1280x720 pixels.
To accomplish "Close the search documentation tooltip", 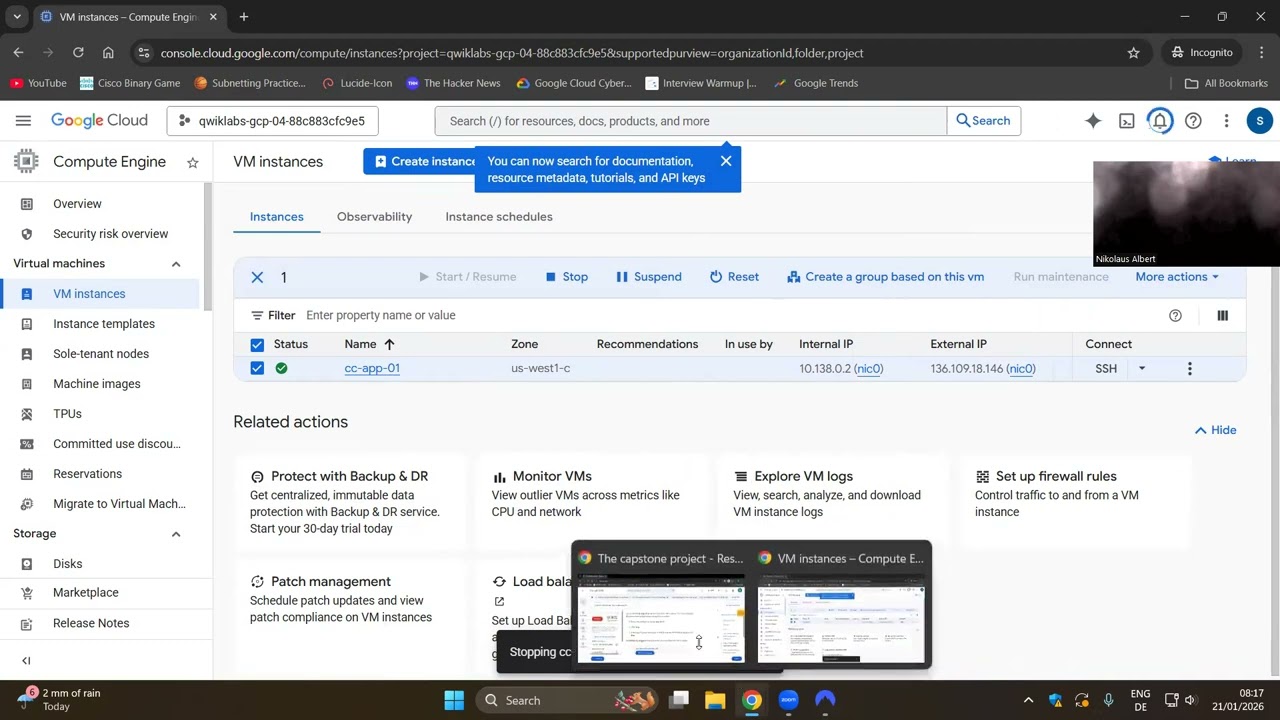I will click(726, 161).
